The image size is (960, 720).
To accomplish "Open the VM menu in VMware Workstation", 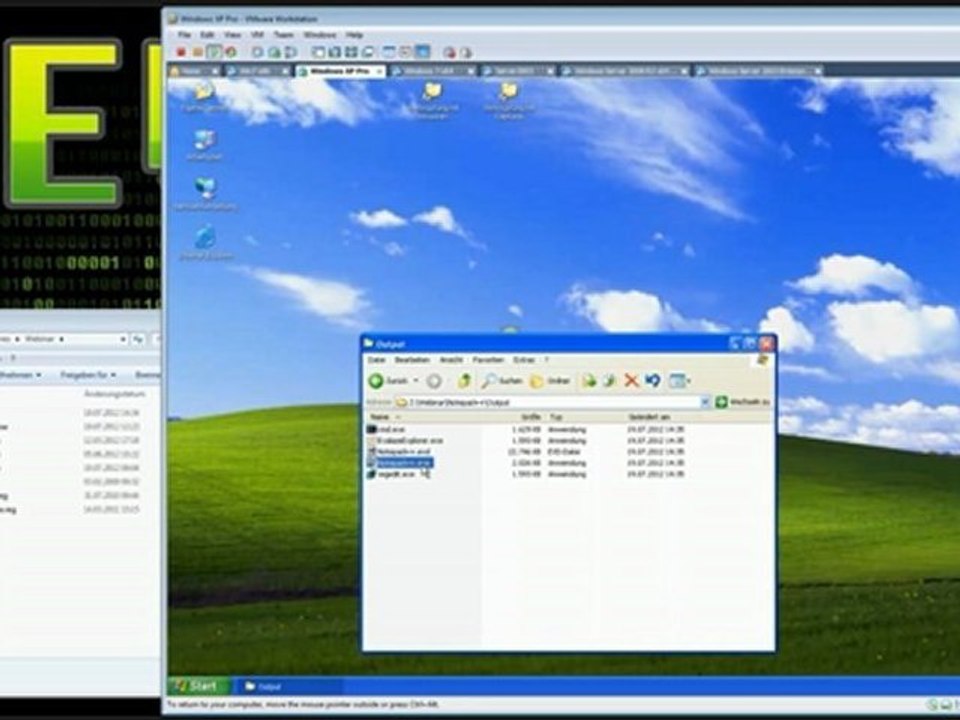I will (257, 35).
